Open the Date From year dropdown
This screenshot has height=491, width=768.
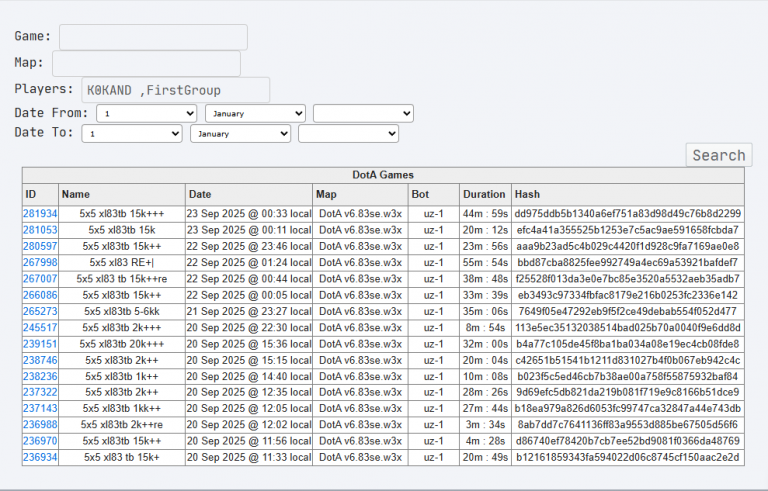coord(363,113)
